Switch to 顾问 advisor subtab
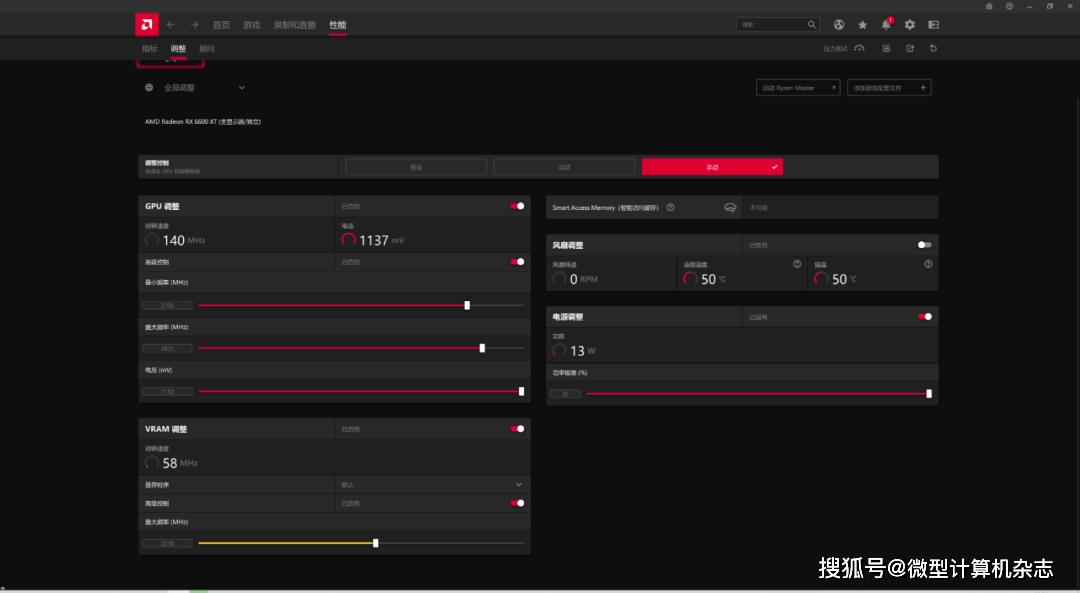The width and height of the screenshot is (1080, 593). coord(207,49)
